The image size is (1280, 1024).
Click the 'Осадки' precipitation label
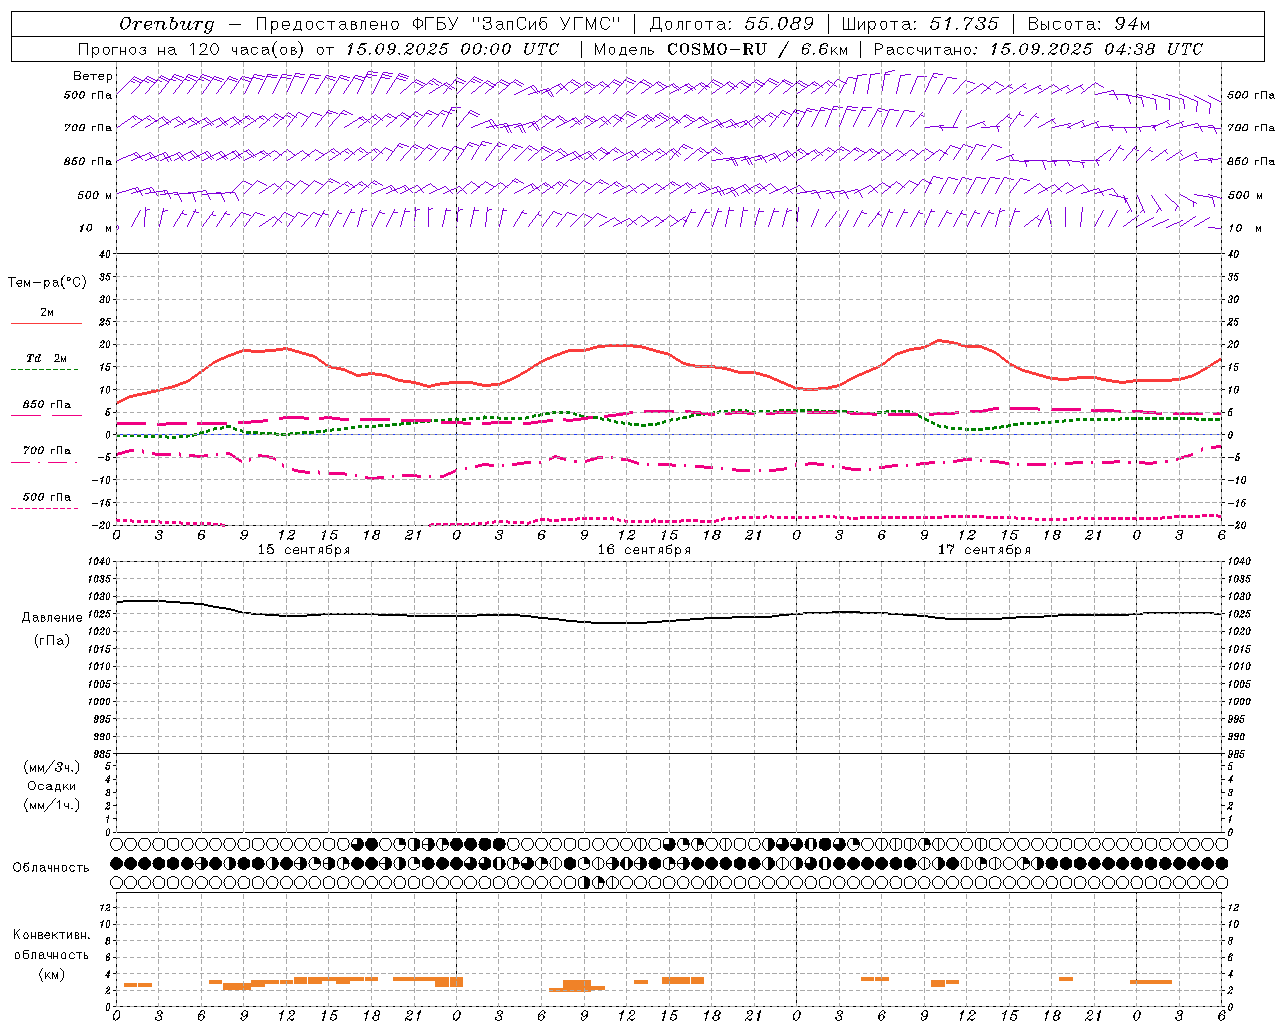pyautogui.click(x=52, y=786)
